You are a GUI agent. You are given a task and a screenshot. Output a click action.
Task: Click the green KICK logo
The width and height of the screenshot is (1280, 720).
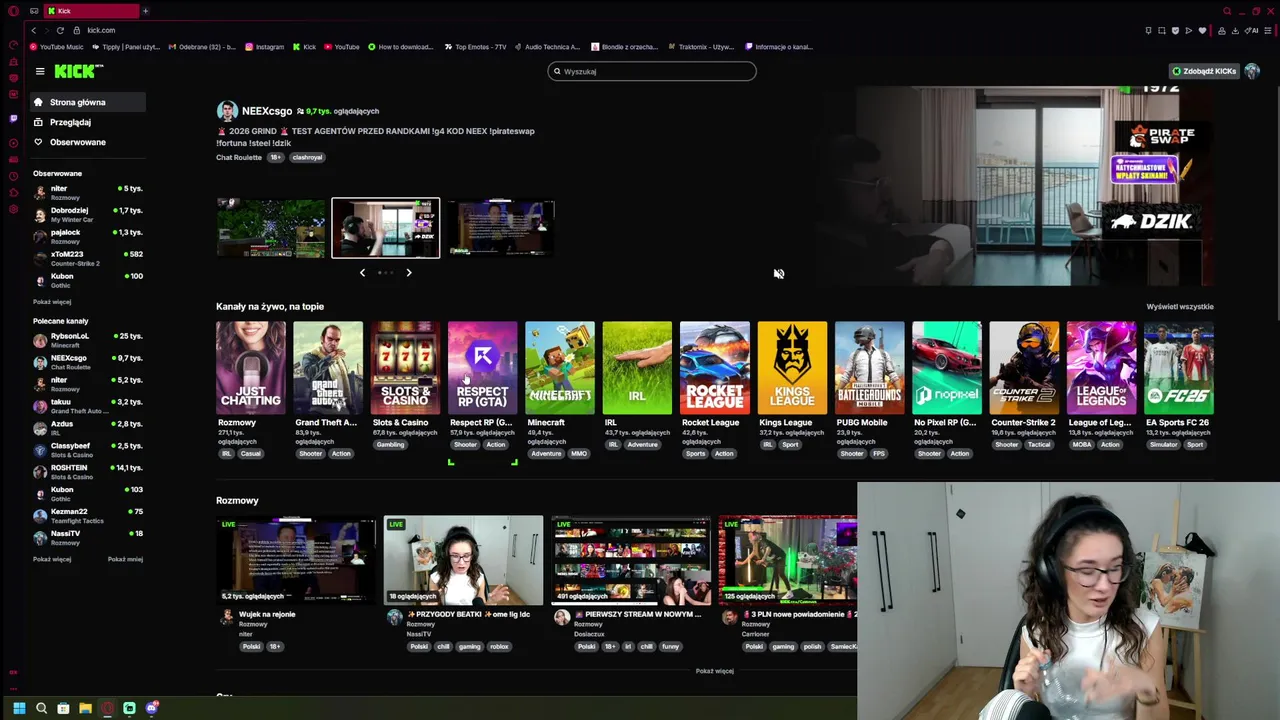click(x=78, y=71)
